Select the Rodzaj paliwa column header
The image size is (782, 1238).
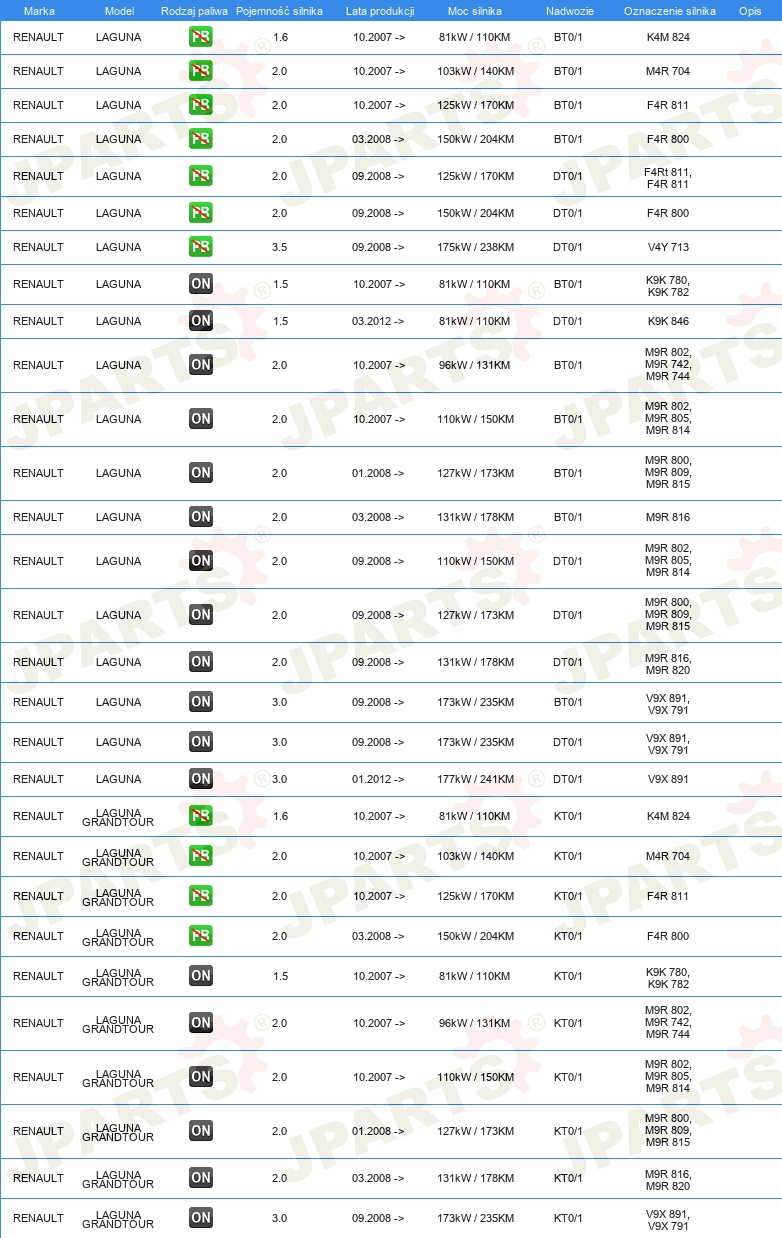pos(195,11)
